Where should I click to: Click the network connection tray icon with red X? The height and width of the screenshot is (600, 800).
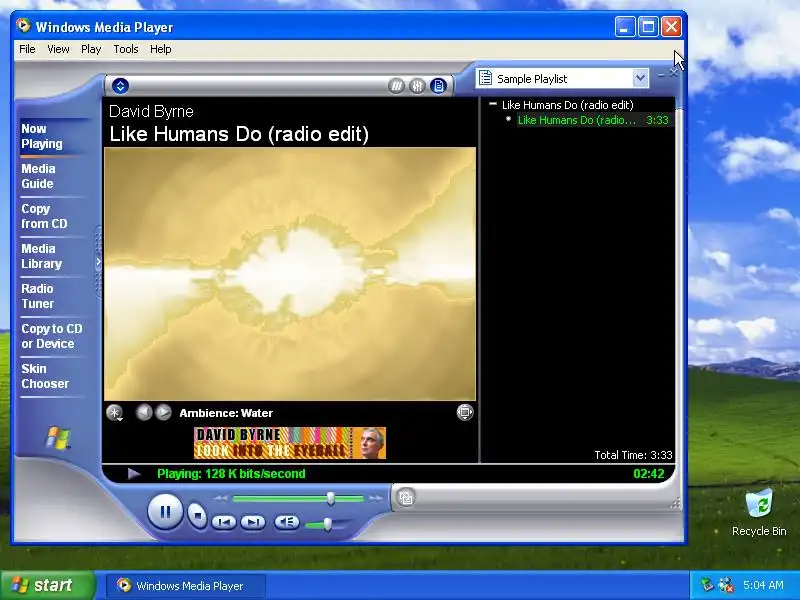(726, 585)
